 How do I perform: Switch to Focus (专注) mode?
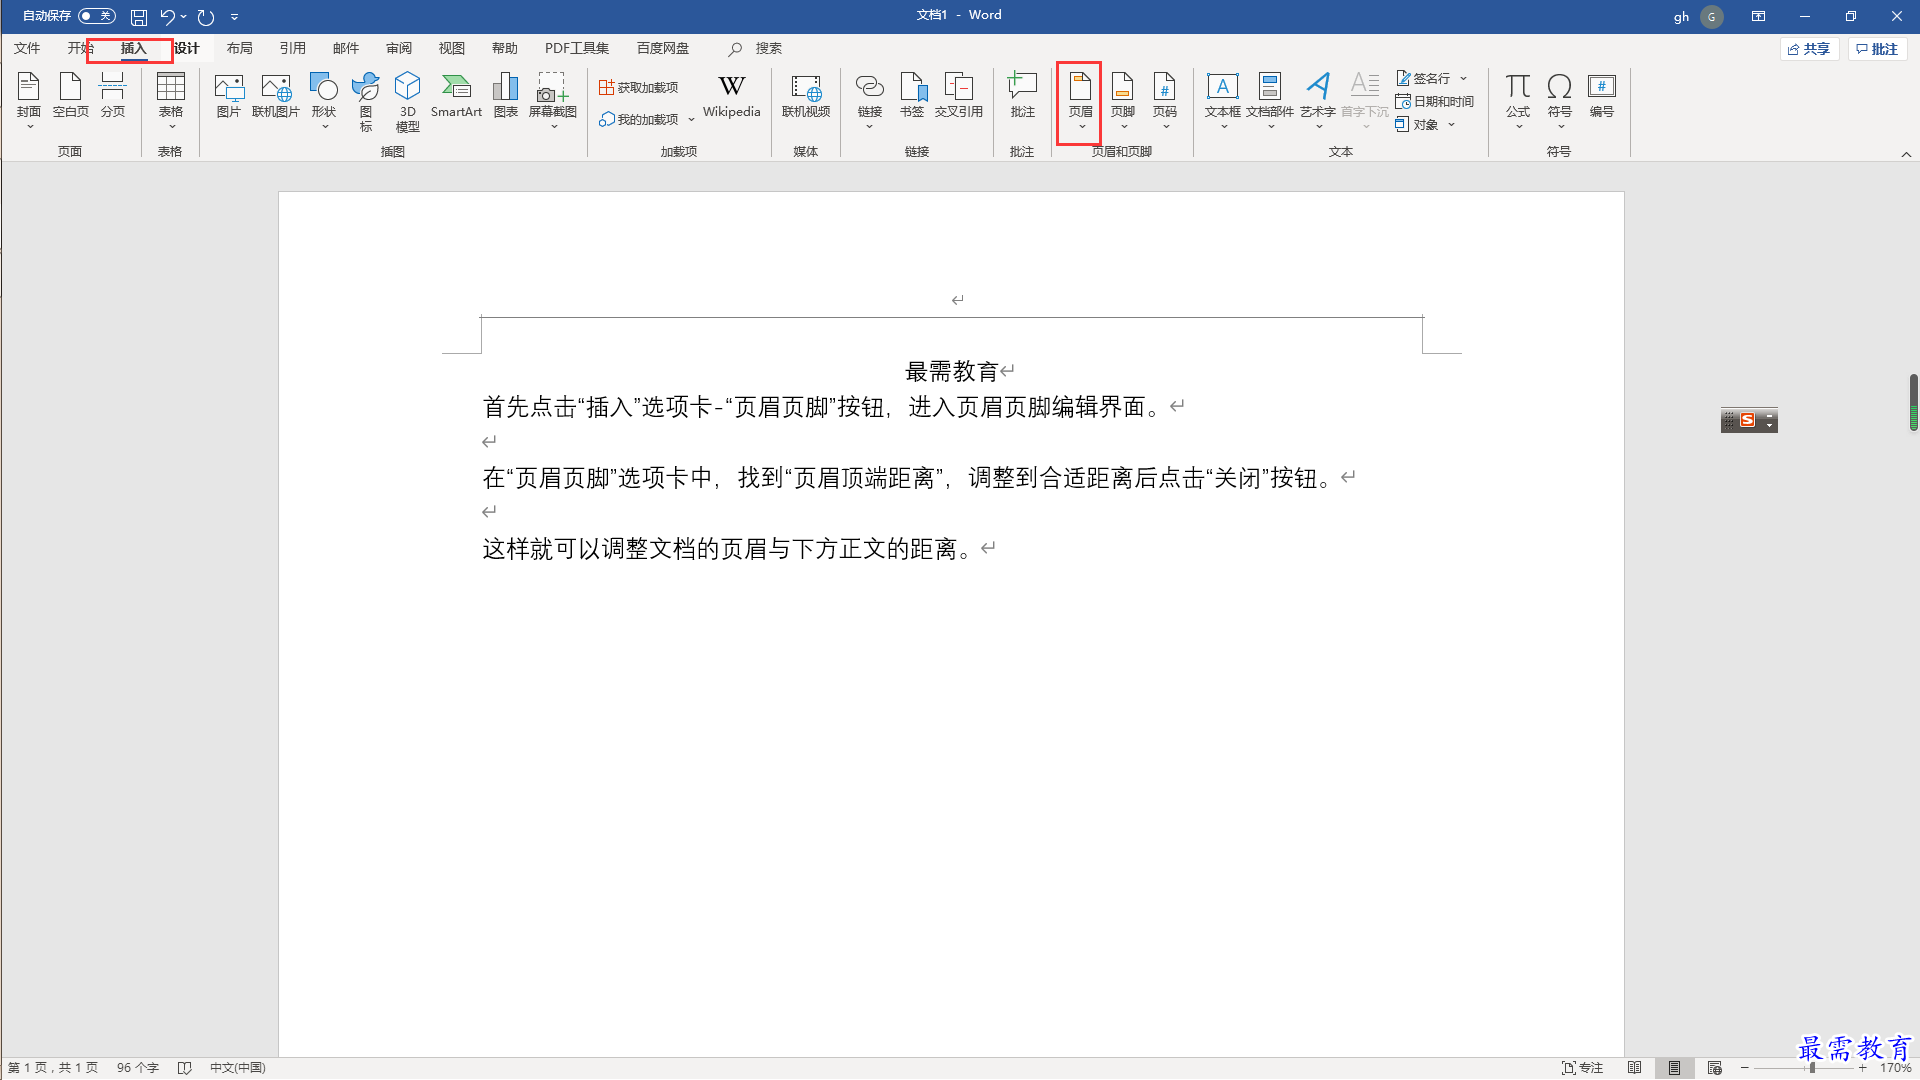[x=1583, y=1068]
